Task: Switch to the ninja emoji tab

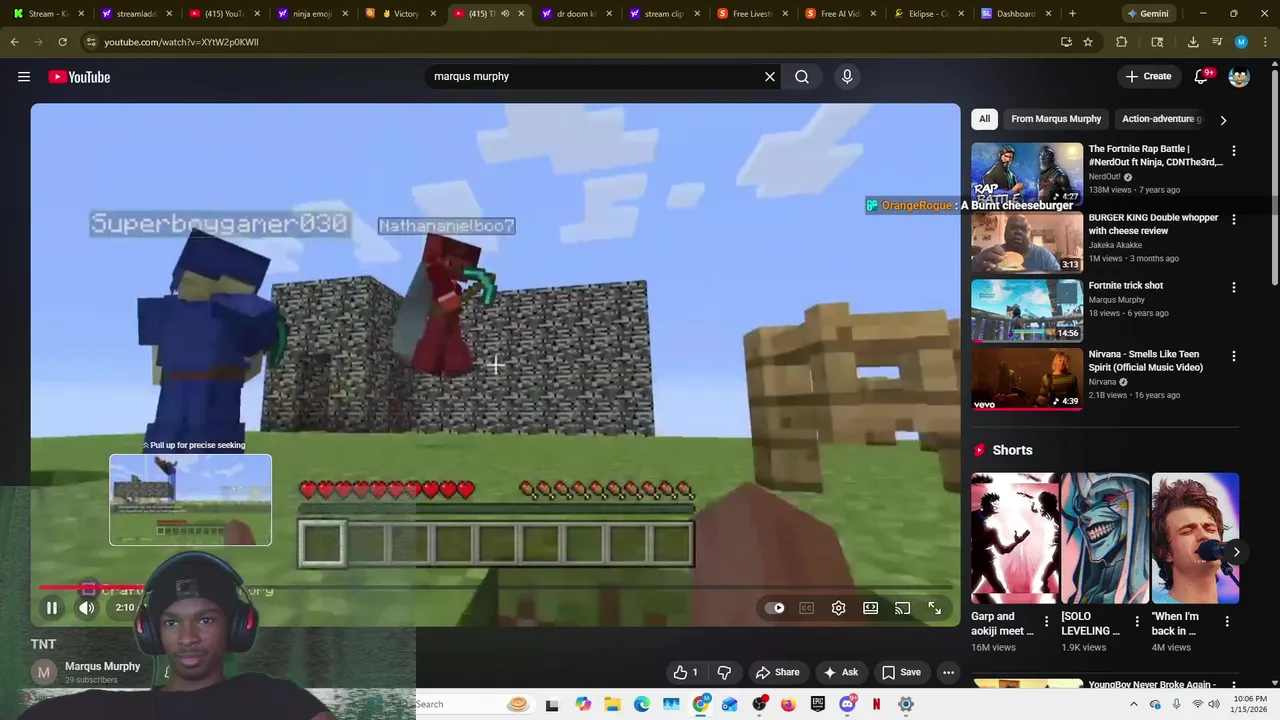Action: tap(311, 14)
